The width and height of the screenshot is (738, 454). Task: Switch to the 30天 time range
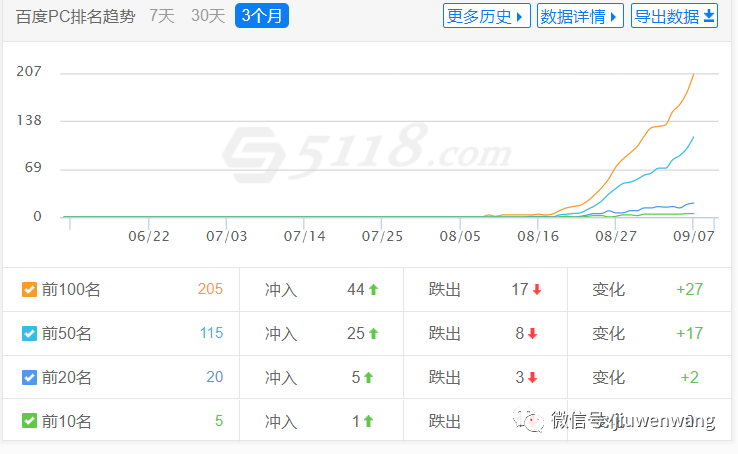tap(208, 16)
